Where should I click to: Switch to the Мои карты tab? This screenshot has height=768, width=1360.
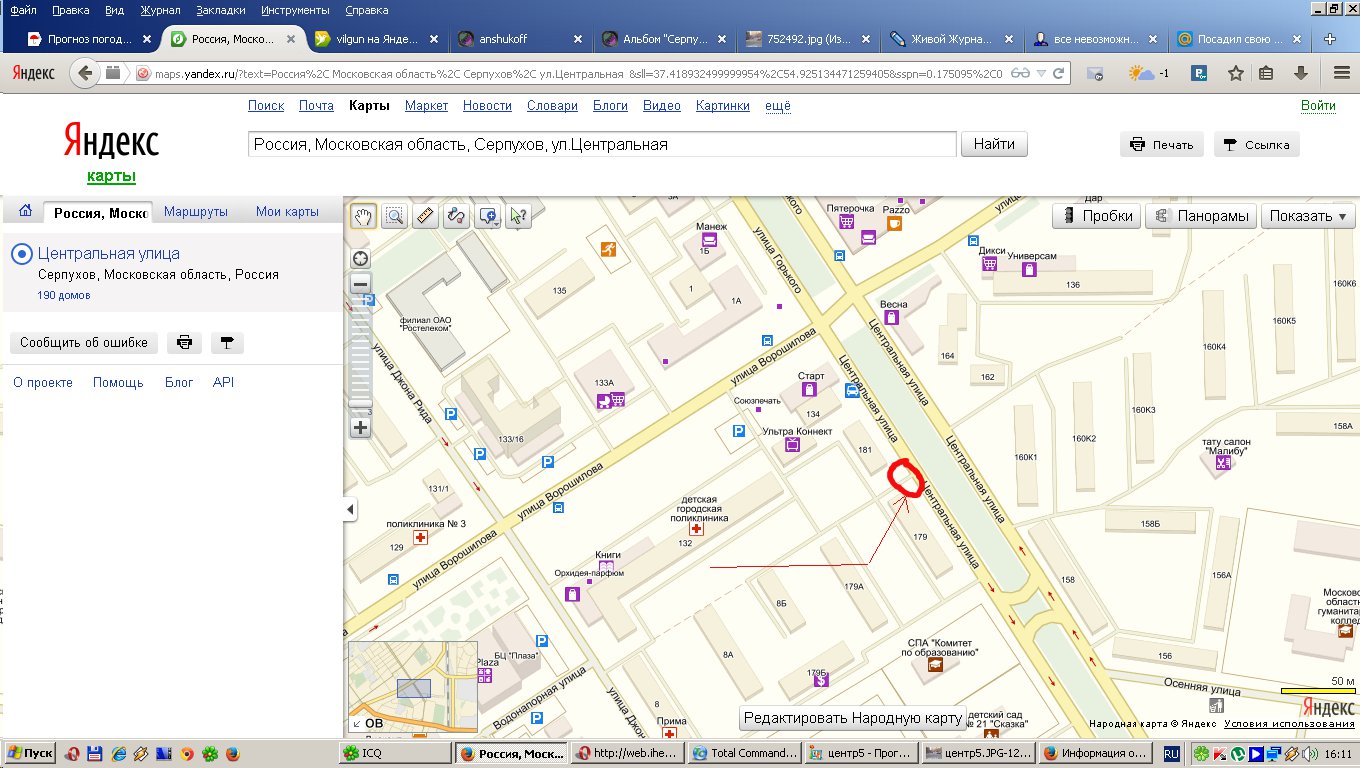(287, 212)
